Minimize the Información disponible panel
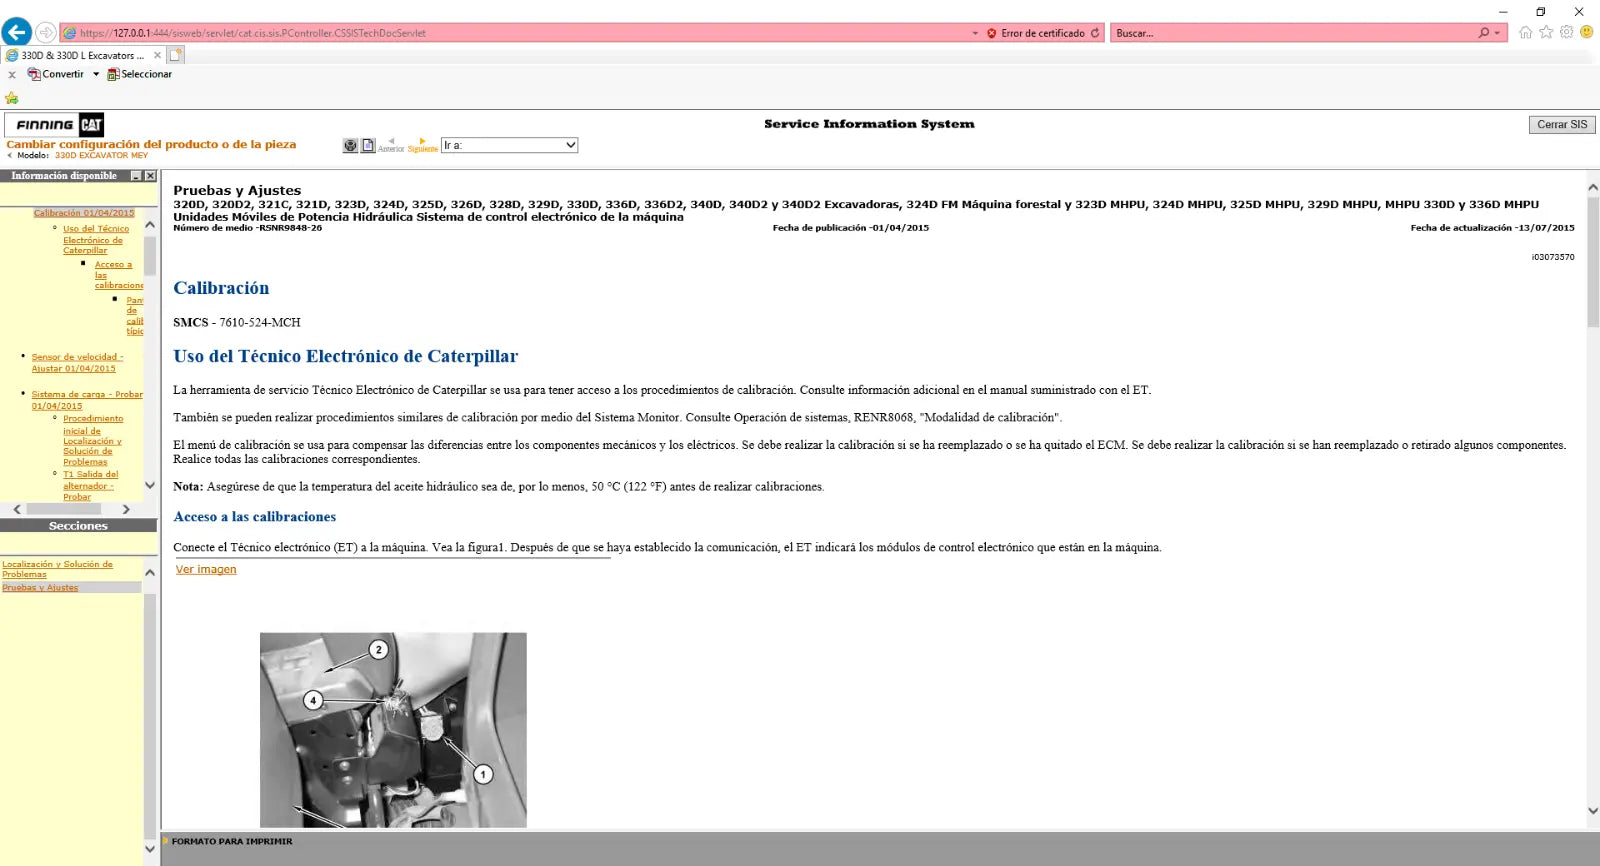Viewport: 1600px width, 866px height. point(136,176)
